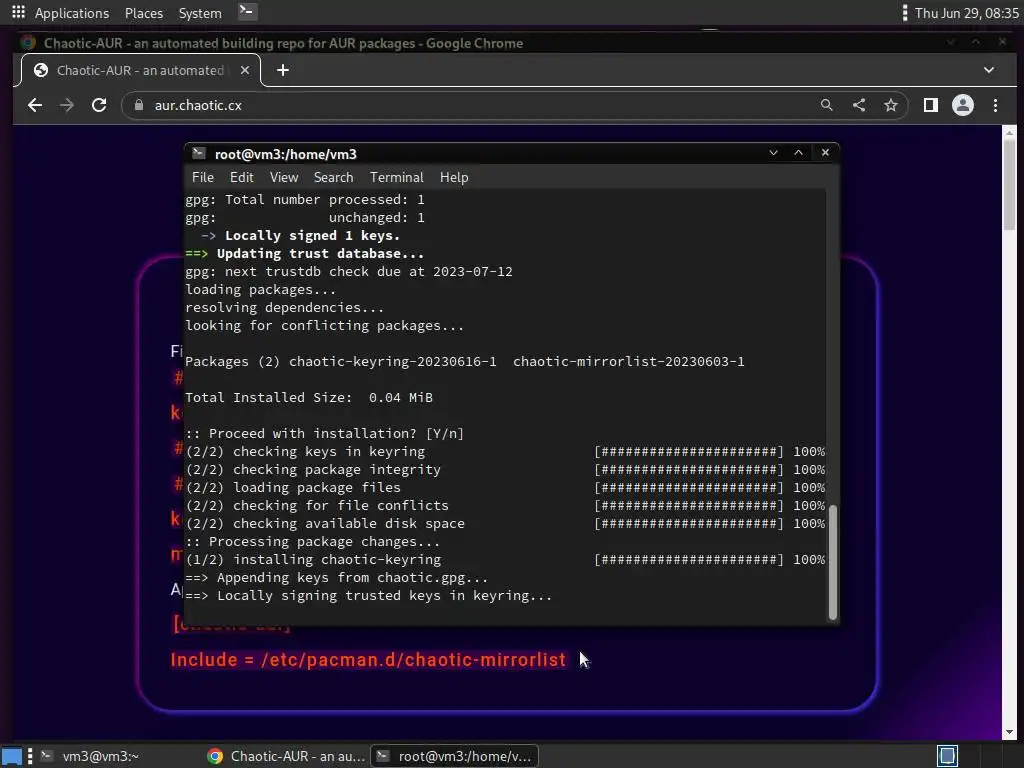
Task: Click 'Total Installed Size: 0.04 MiB' text
Action: pyautogui.click(x=309, y=398)
